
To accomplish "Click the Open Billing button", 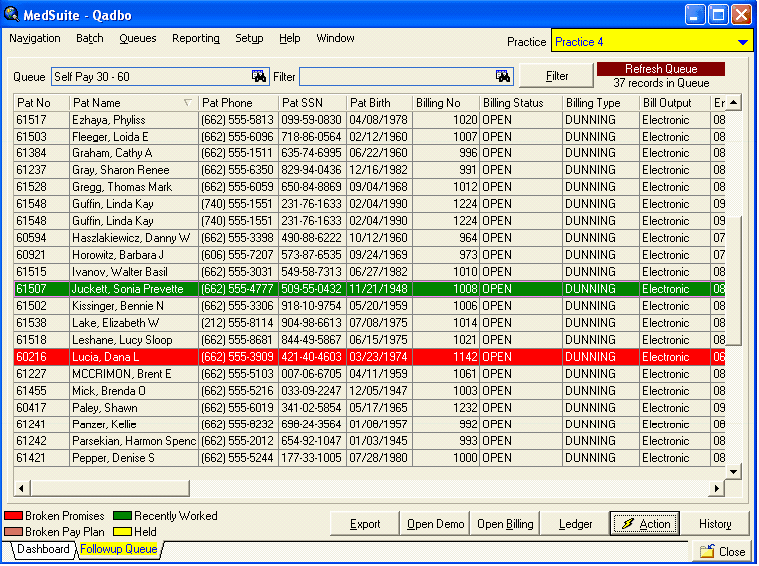I will pos(505,524).
